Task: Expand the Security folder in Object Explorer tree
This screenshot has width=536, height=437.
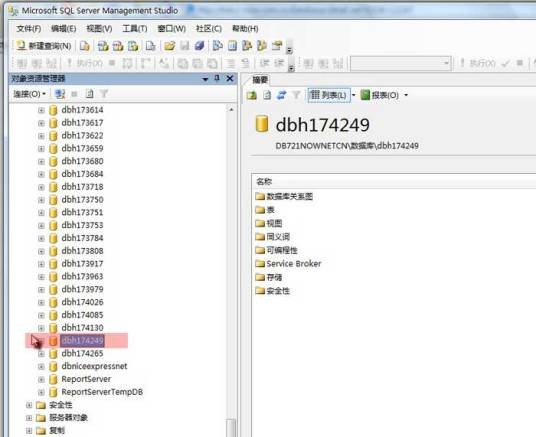Action: coord(29,405)
